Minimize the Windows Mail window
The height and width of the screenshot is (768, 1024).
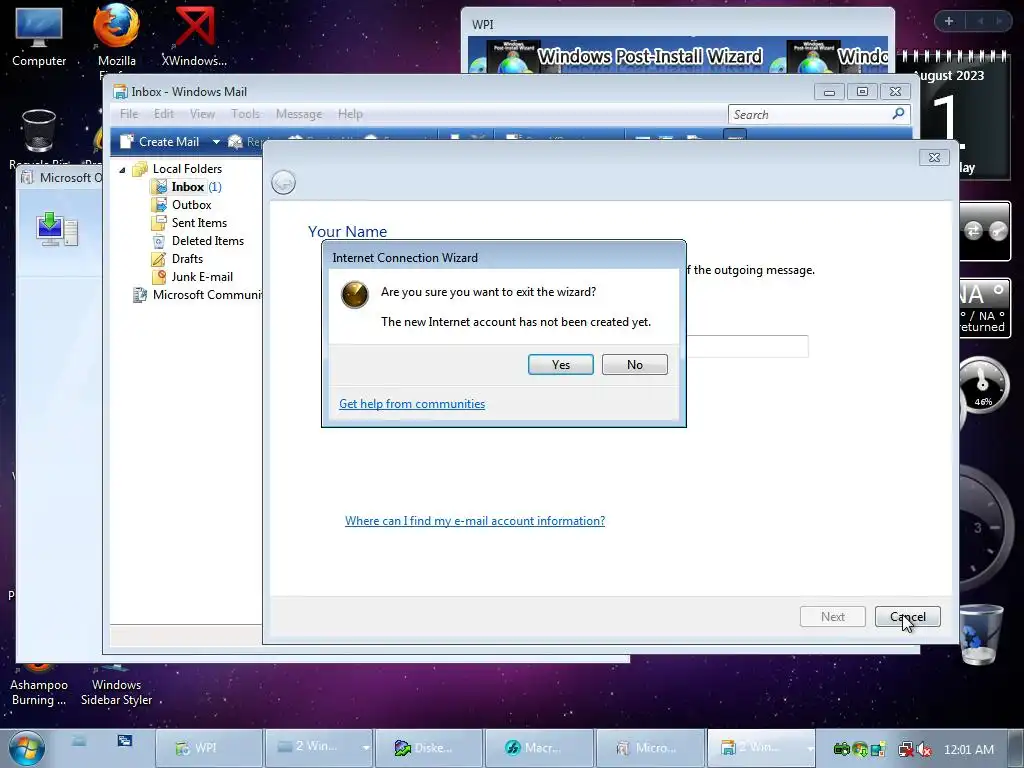[829, 91]
